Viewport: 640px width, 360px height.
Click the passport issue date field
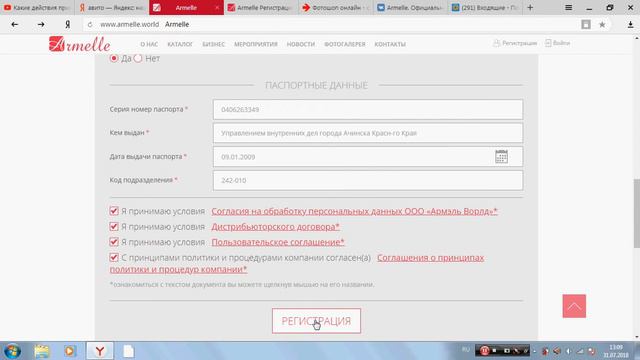pos(368,157)
